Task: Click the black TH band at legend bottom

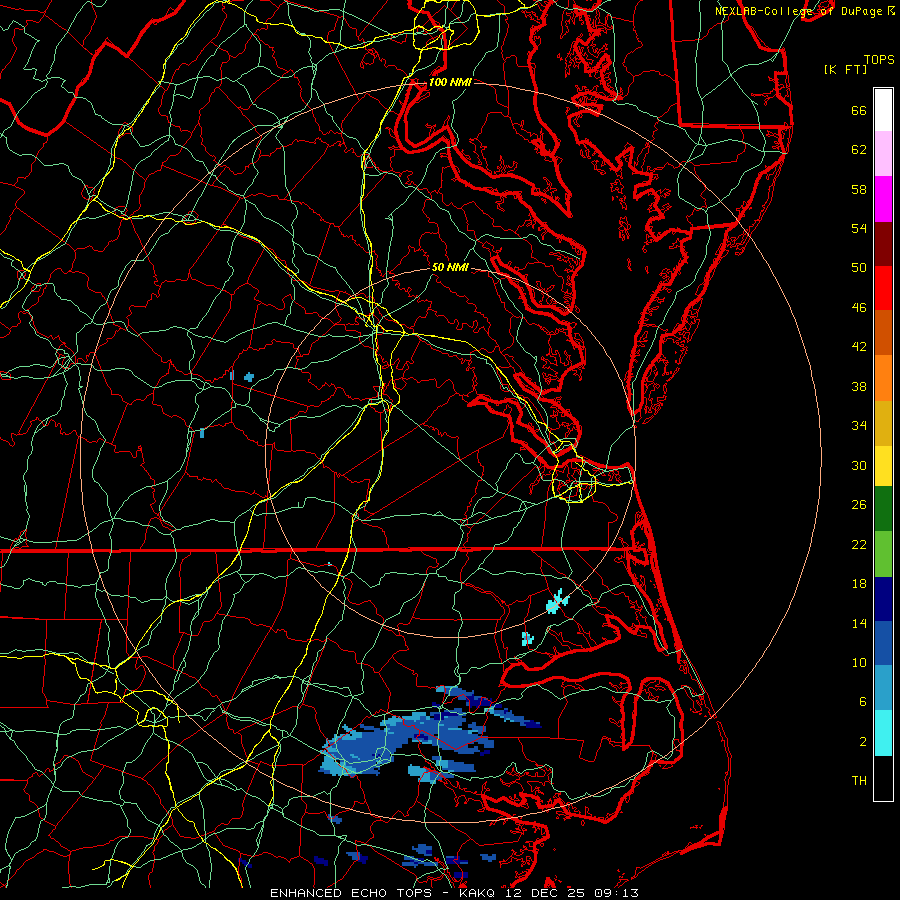Action: [x=883, y=778]
